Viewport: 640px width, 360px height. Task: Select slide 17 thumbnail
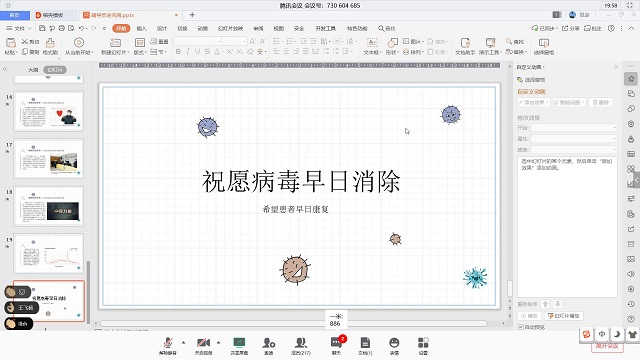[x=49, y=158]
